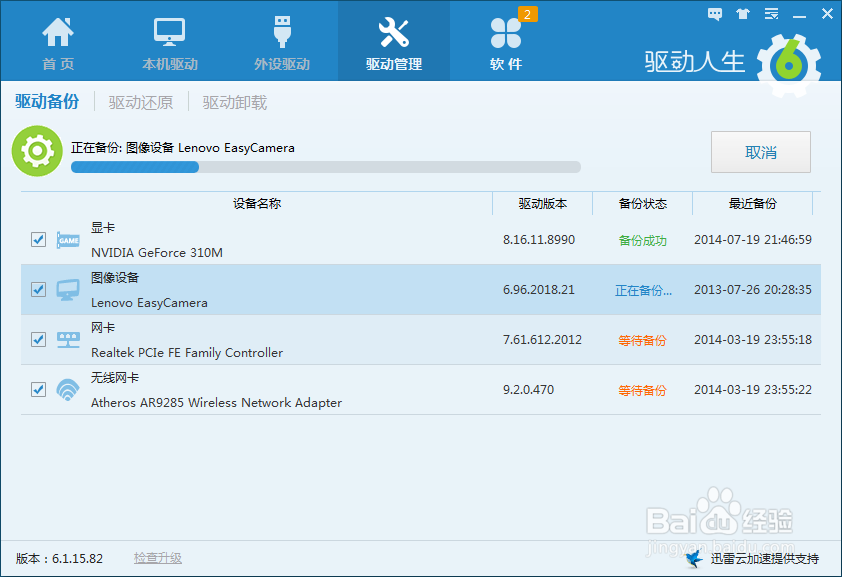The width and height of the screenshot is (842, 577).
Task: Click backup date 2013-07-26 20:28:35
Action: pos(753,289)
